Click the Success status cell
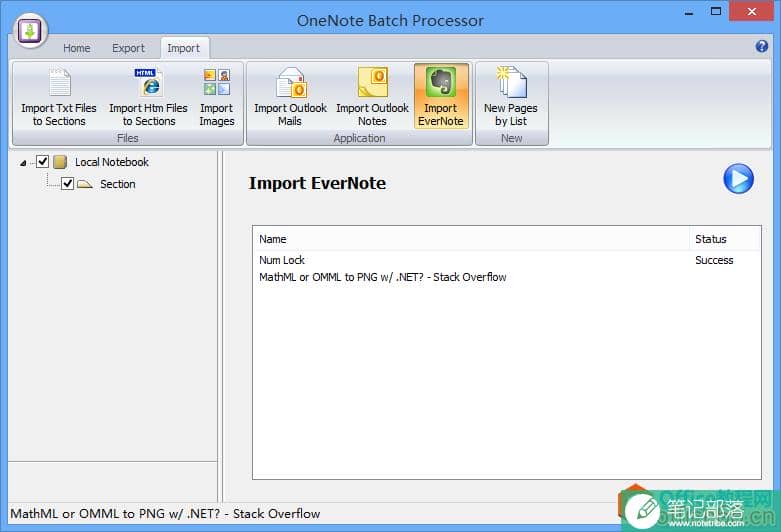The image size is (781, 532). [714, 260]
